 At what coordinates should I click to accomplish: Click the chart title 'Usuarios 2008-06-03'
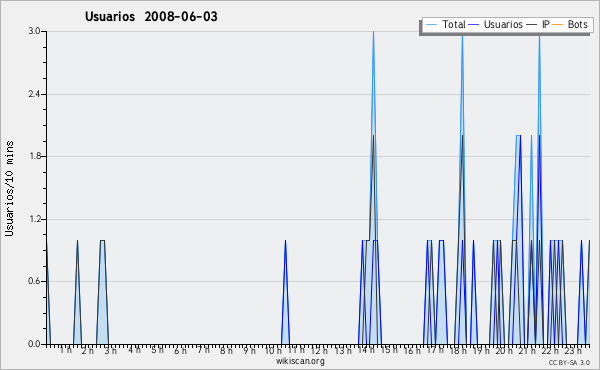(151, 17)
